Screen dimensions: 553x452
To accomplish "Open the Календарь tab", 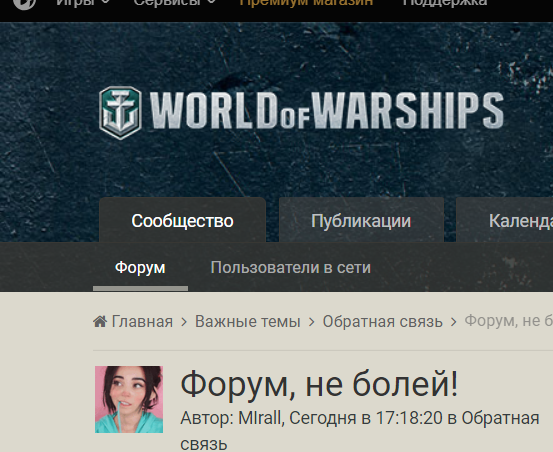I will coord(505,220).
